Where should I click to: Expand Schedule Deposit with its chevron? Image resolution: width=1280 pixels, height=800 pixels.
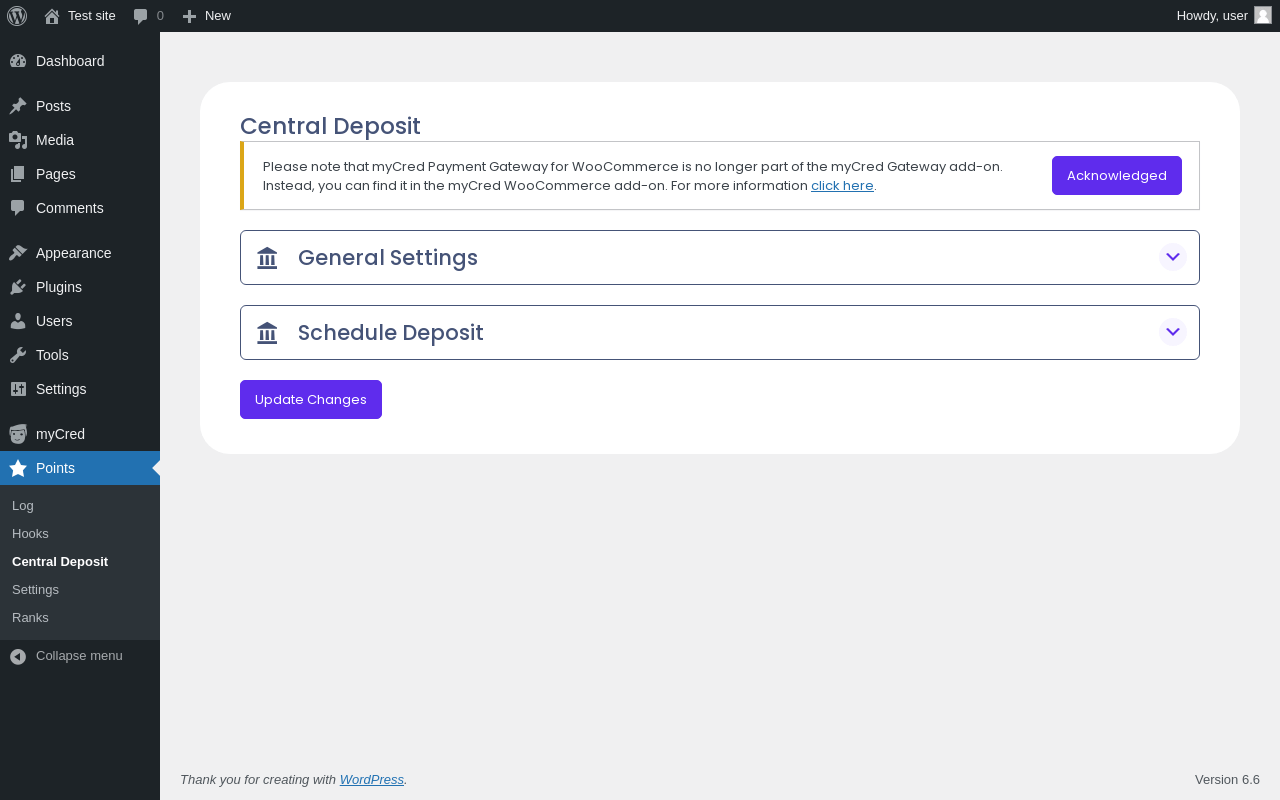pos(1173,332)
